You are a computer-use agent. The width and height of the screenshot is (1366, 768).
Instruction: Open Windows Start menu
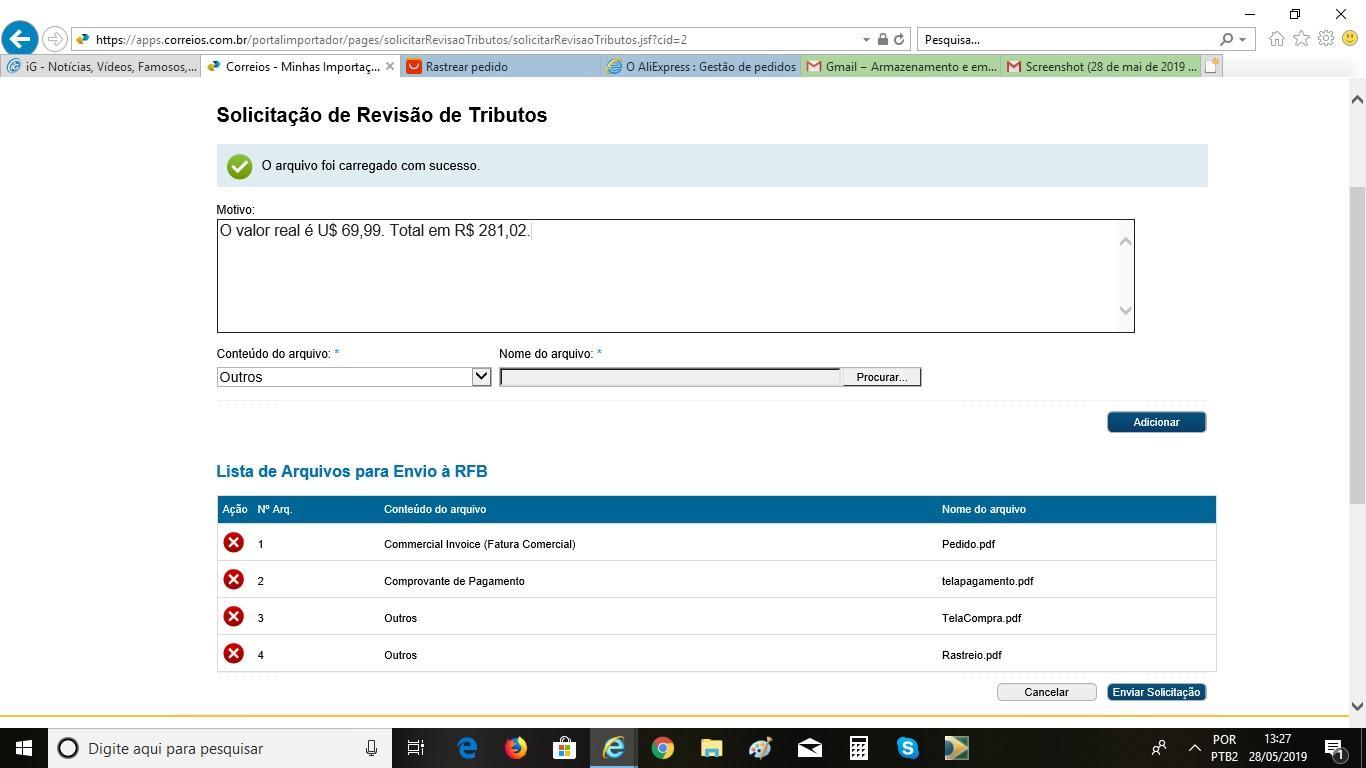[x=24, y=748]
